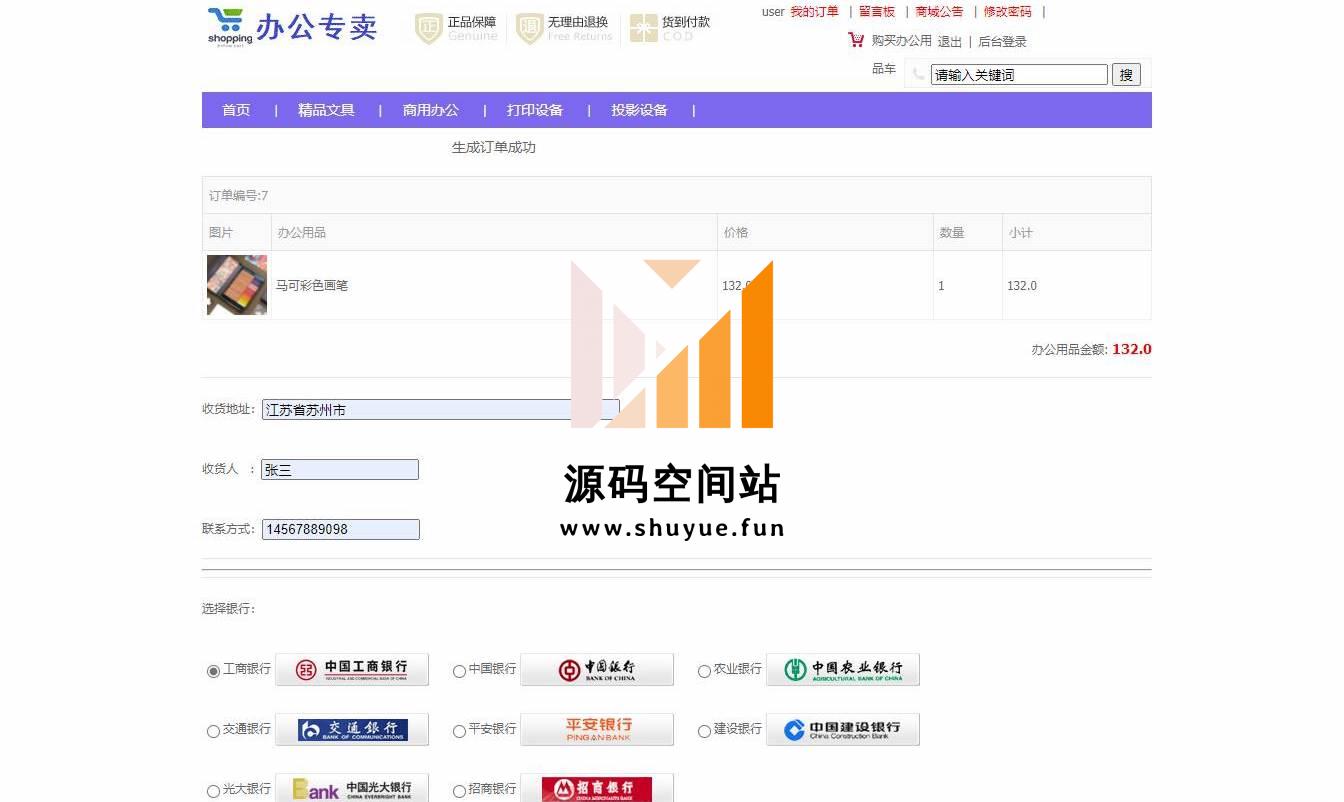Select the 工商银行 radio button
Screen dimensions: 1344x802
213,671
